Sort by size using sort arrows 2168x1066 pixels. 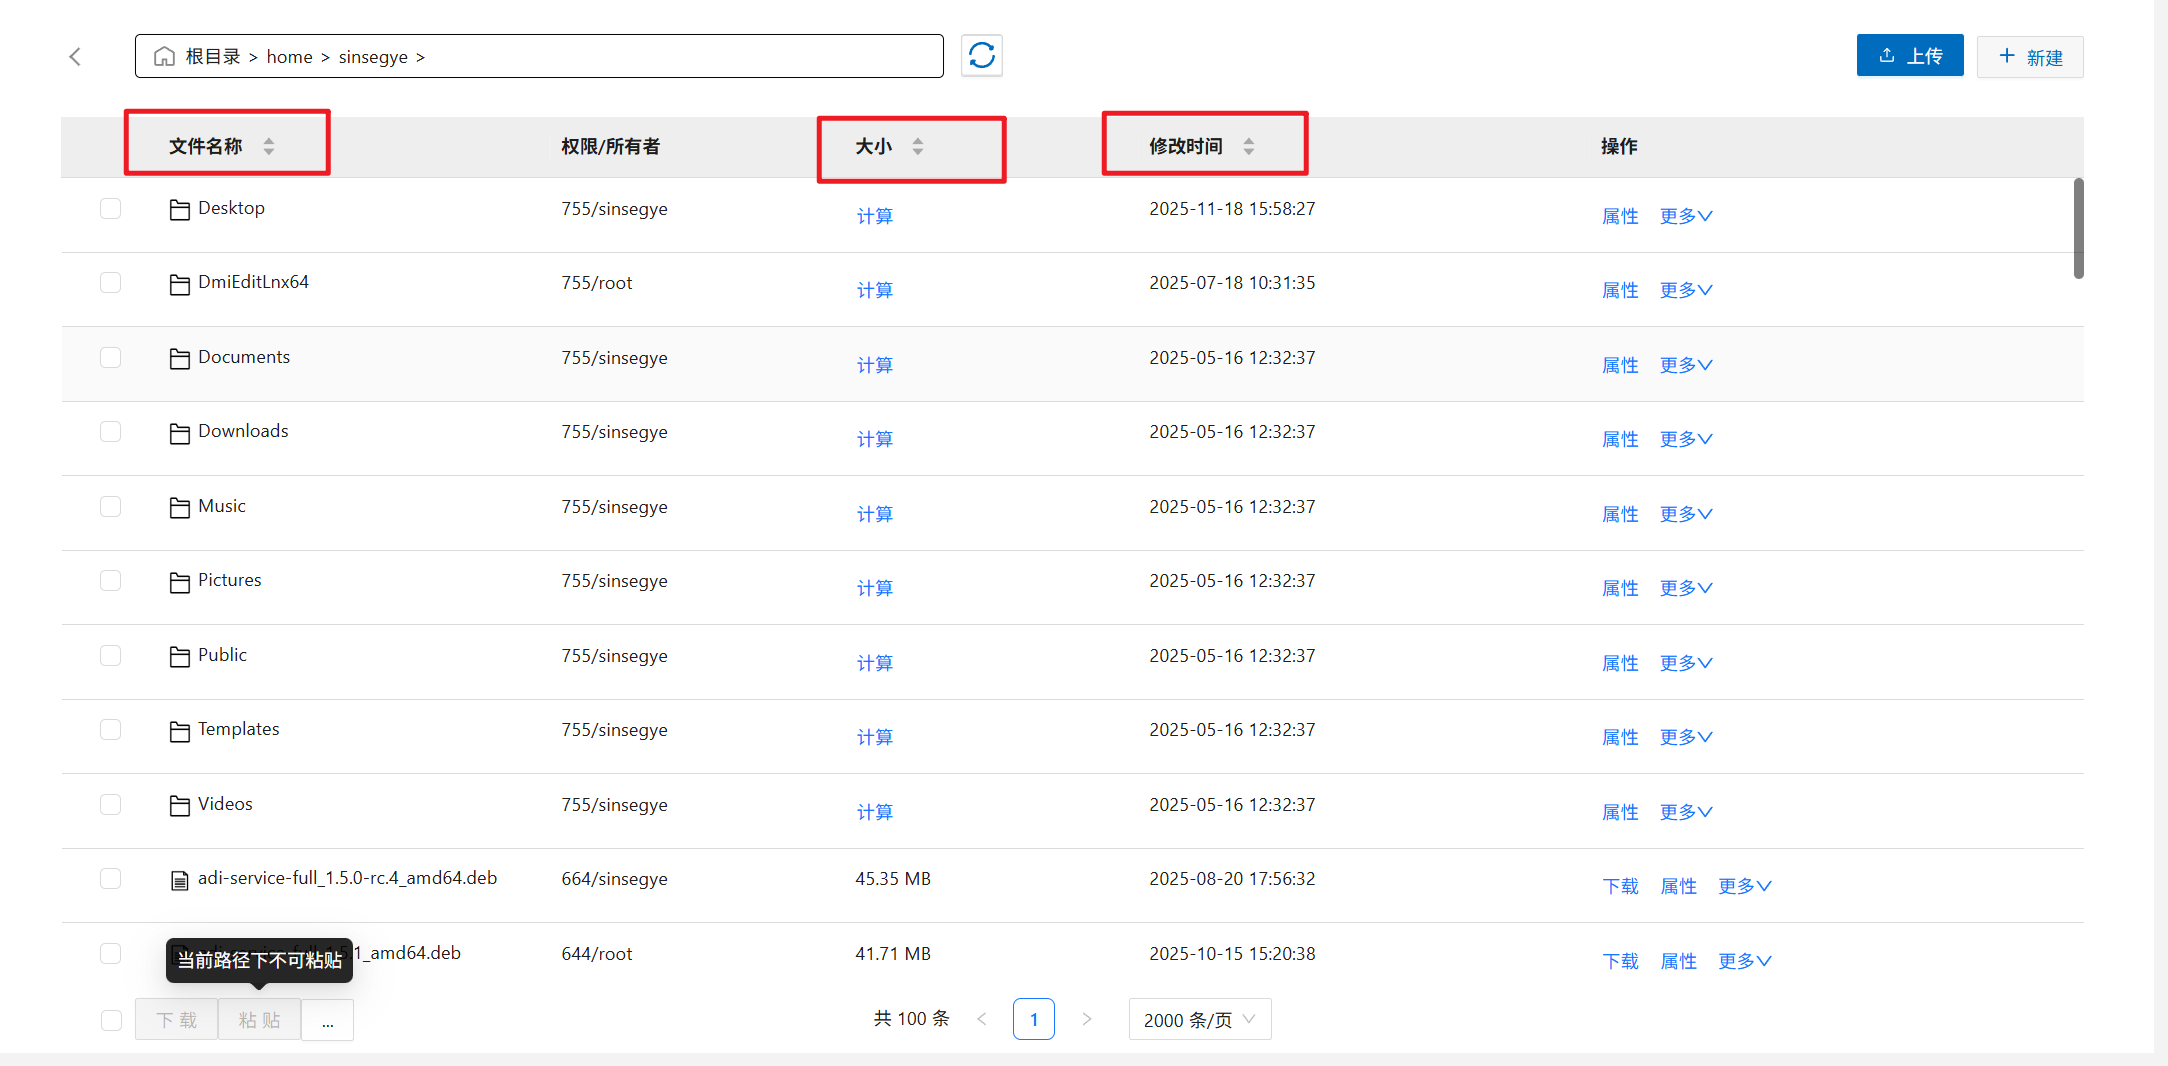coord(918,147)
